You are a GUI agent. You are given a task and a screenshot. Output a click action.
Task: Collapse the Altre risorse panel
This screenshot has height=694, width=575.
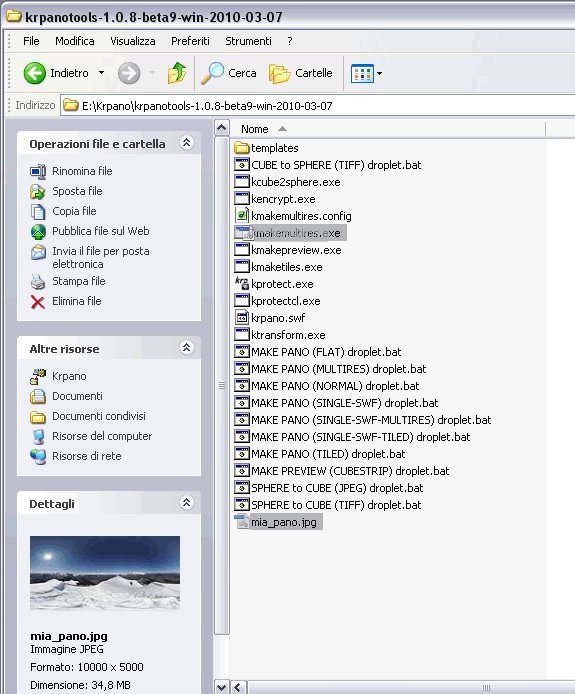186,347
